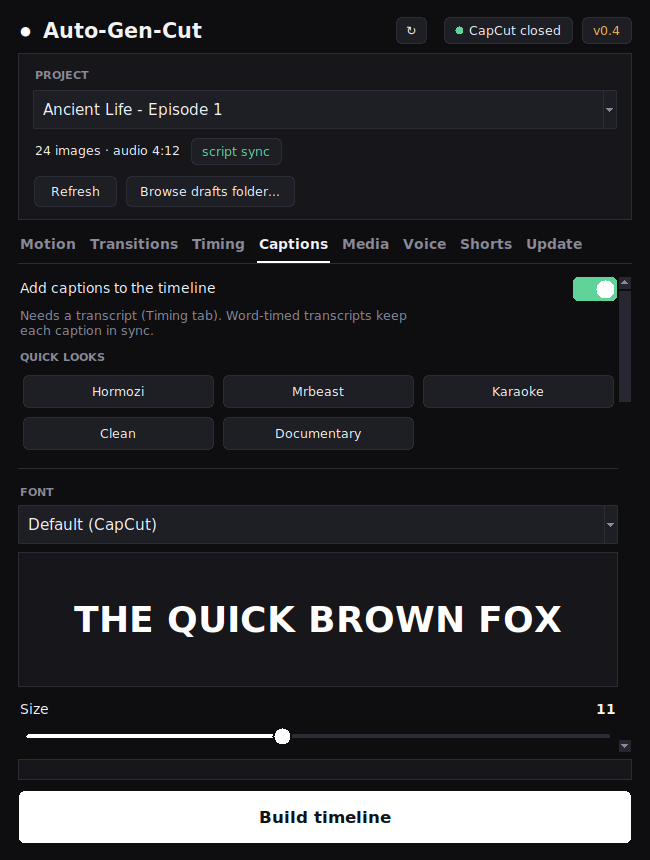This screenshot has width=650, height=860.
Task: Click the CapCut closed status badge
Action: click(x=508, y=31)
